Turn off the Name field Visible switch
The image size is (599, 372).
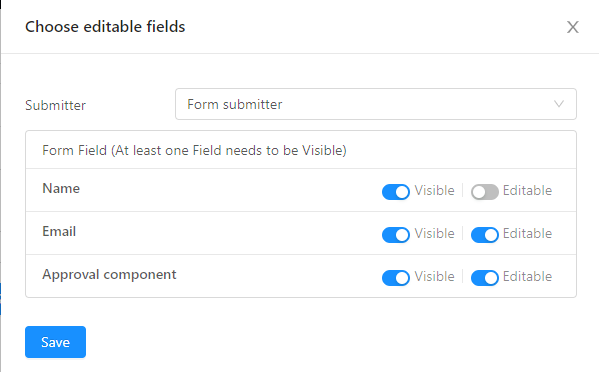396,192
